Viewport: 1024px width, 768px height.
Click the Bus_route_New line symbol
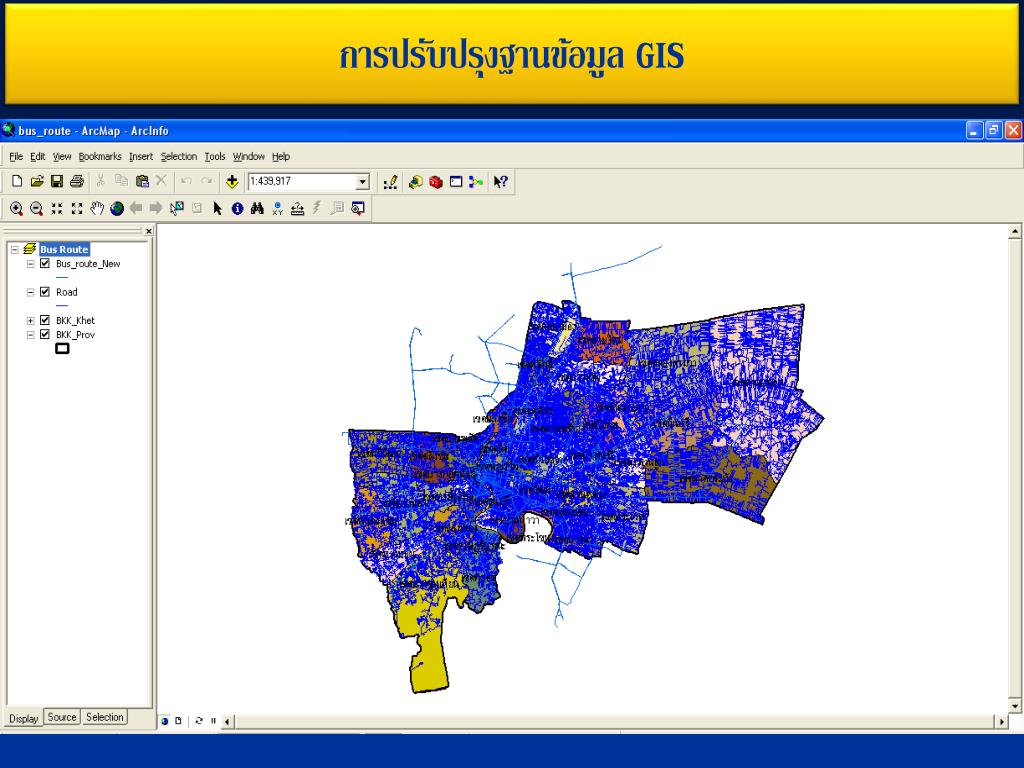[x=62, y=277]
